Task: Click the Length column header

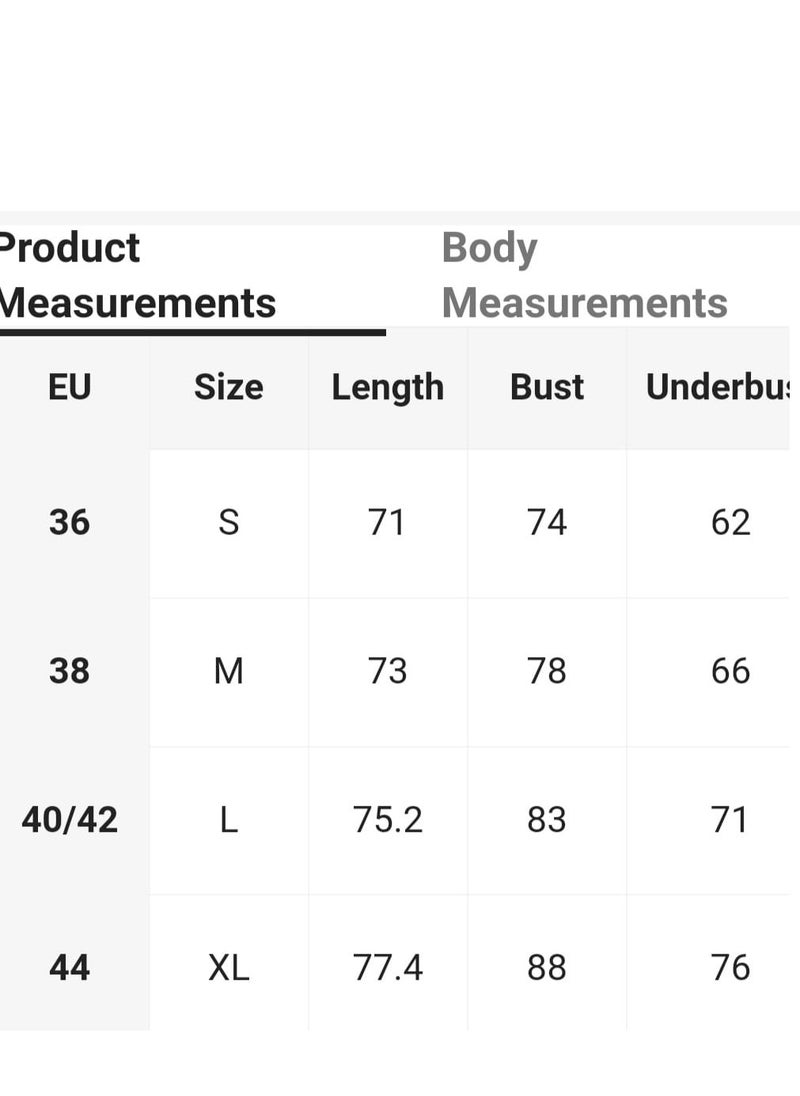Action: click(388, 388)
